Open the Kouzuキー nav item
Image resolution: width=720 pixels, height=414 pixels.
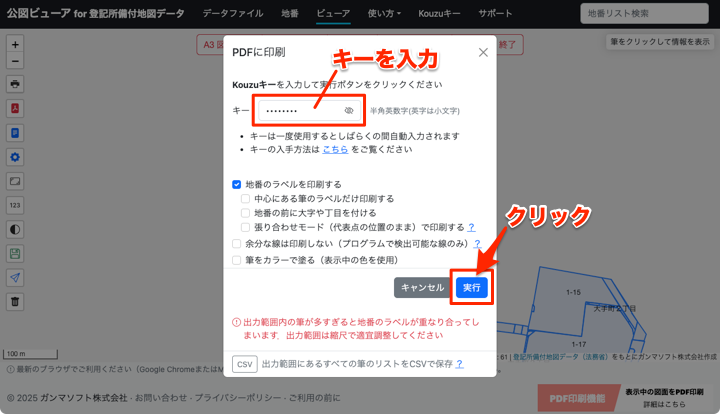(441, 14)
